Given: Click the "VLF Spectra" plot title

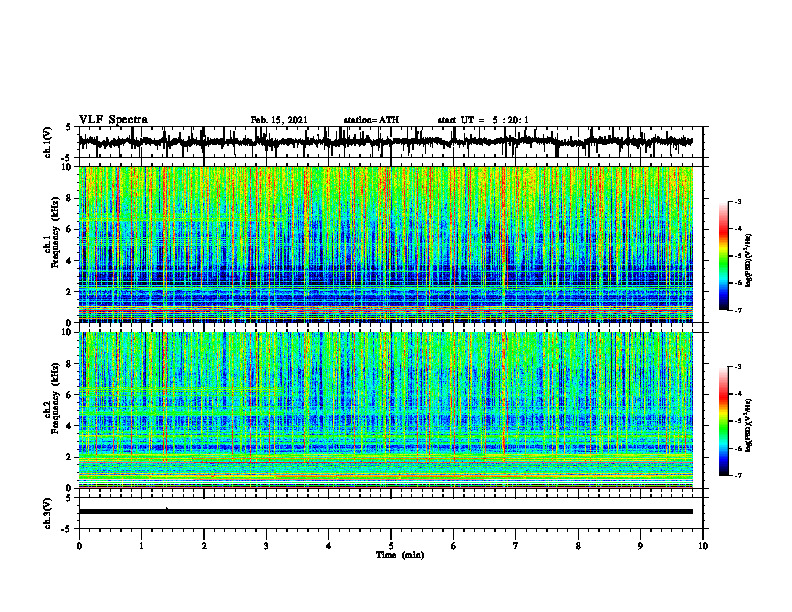Looking at the screenshot, I should coord(113,120).
